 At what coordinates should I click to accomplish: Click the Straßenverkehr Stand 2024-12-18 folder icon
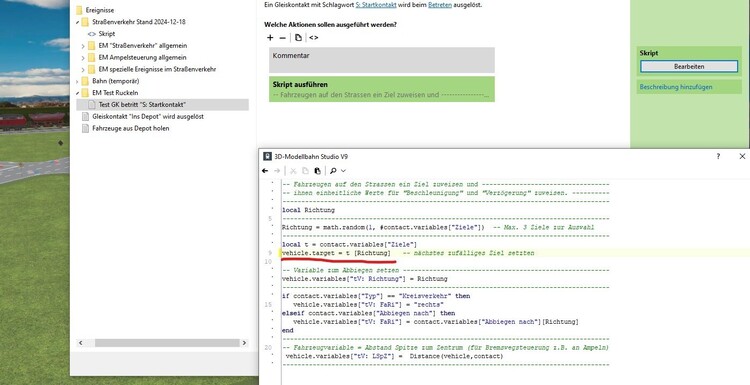pos(85,22)
